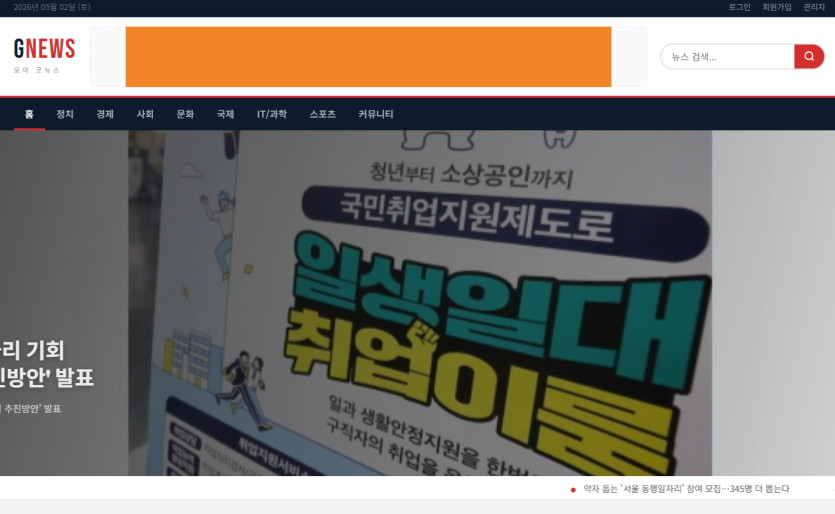Open the ticker headline about 서울 동행일자리
Screen dimensions: 835x514
(x=686, y=489)
